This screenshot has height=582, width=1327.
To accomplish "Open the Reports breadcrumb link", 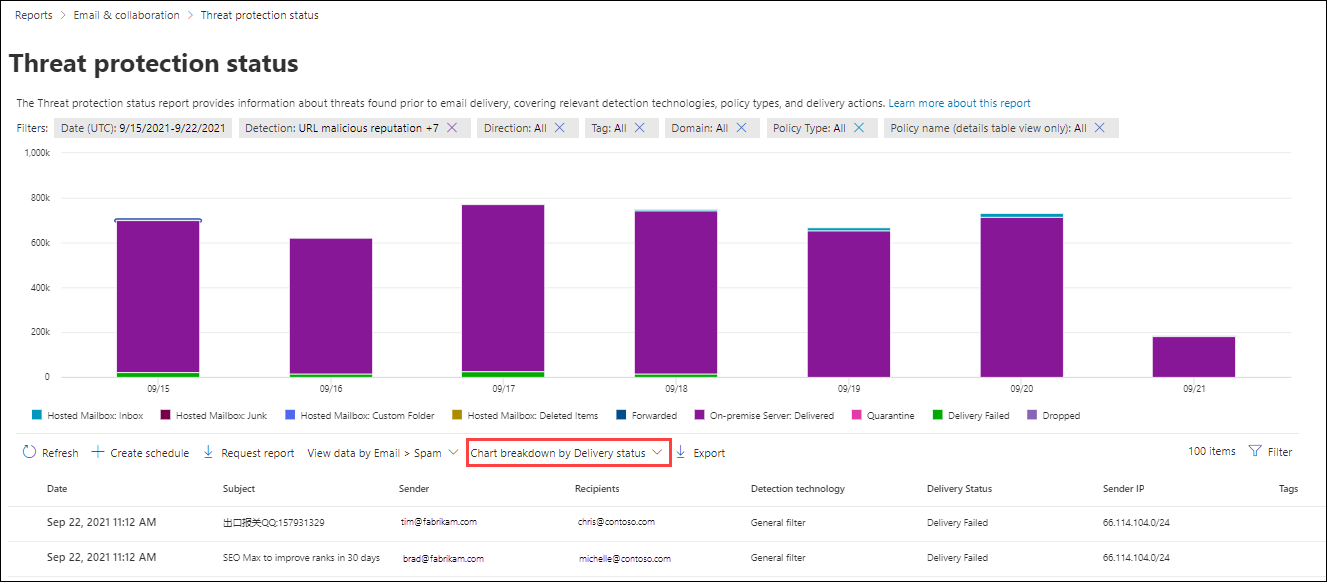I will click(x=34, y=15).
